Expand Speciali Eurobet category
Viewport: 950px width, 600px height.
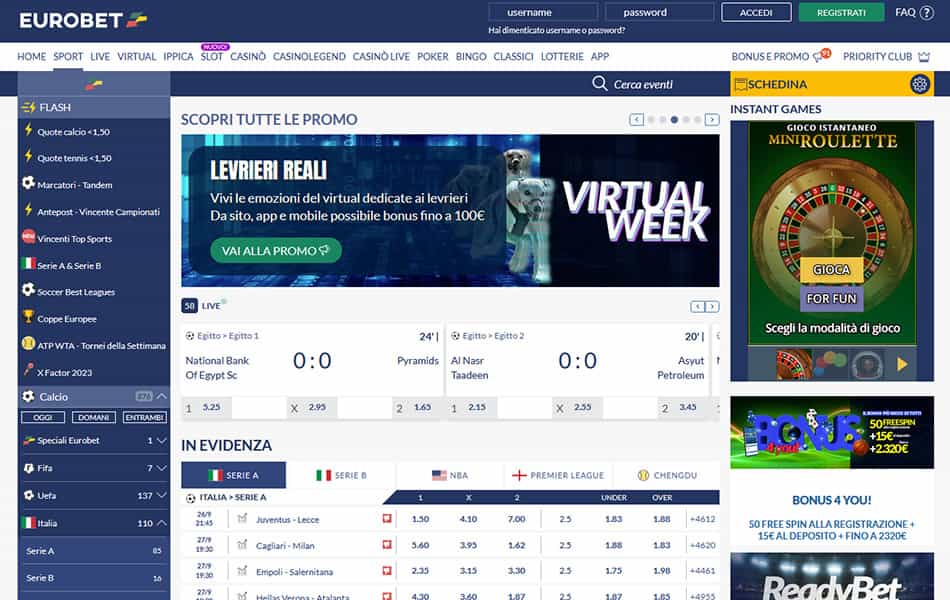click(94, 441)
